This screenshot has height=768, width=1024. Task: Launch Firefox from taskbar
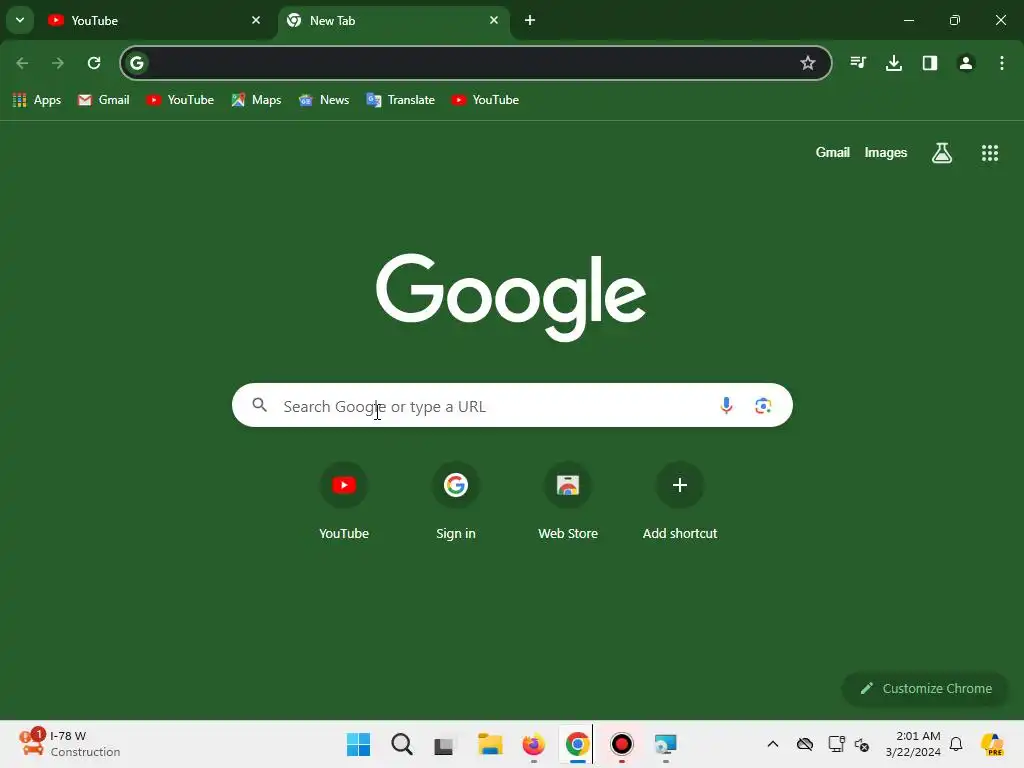[x=534, y=744]
